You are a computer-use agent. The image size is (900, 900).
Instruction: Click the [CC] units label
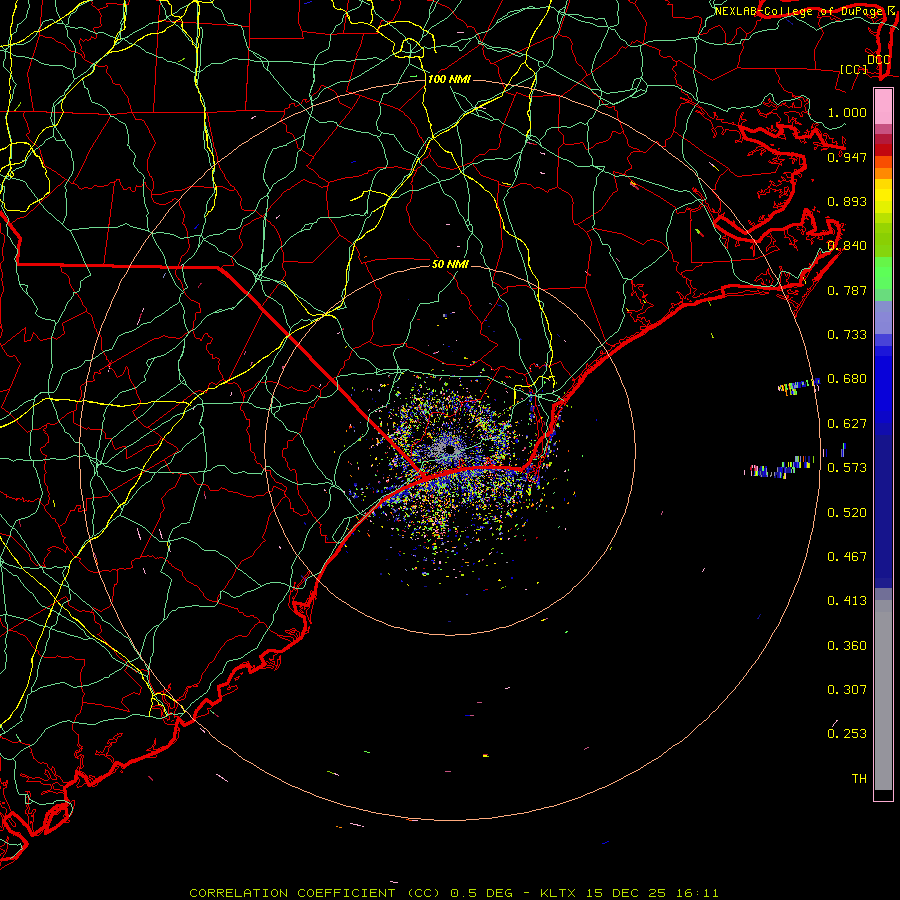click(x=854, y=70)
